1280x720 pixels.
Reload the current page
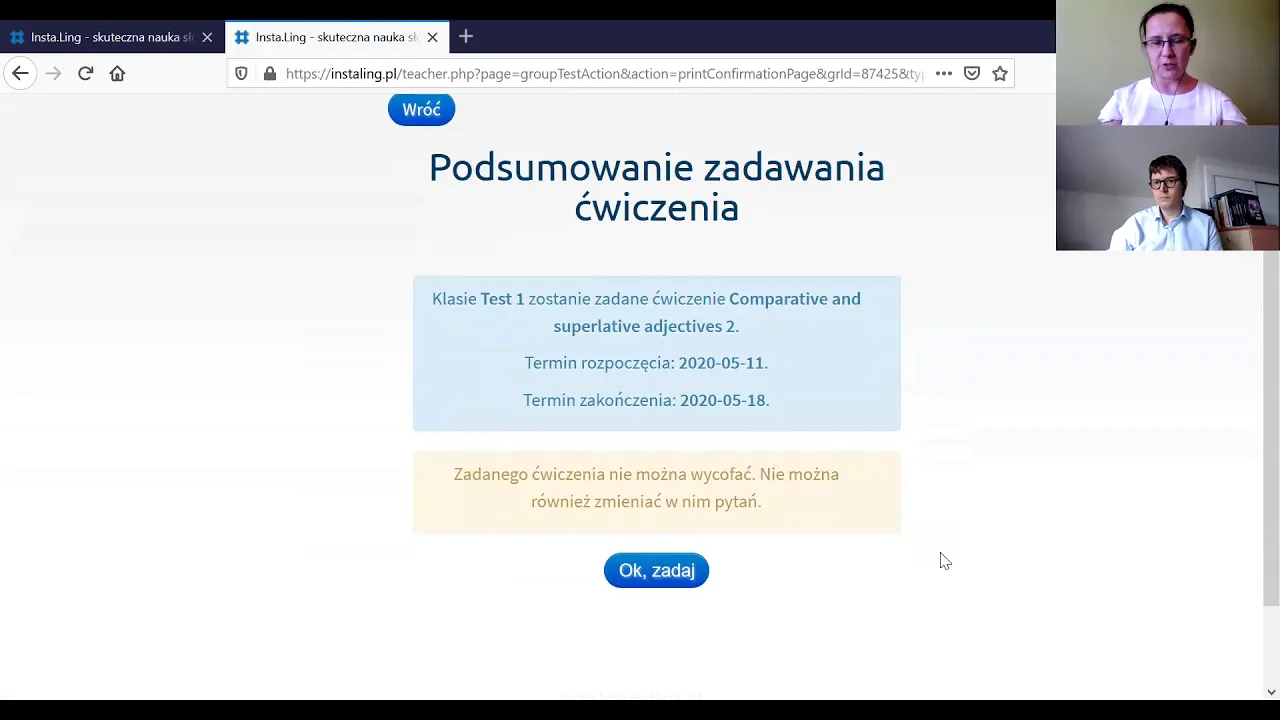click(85, 73)
